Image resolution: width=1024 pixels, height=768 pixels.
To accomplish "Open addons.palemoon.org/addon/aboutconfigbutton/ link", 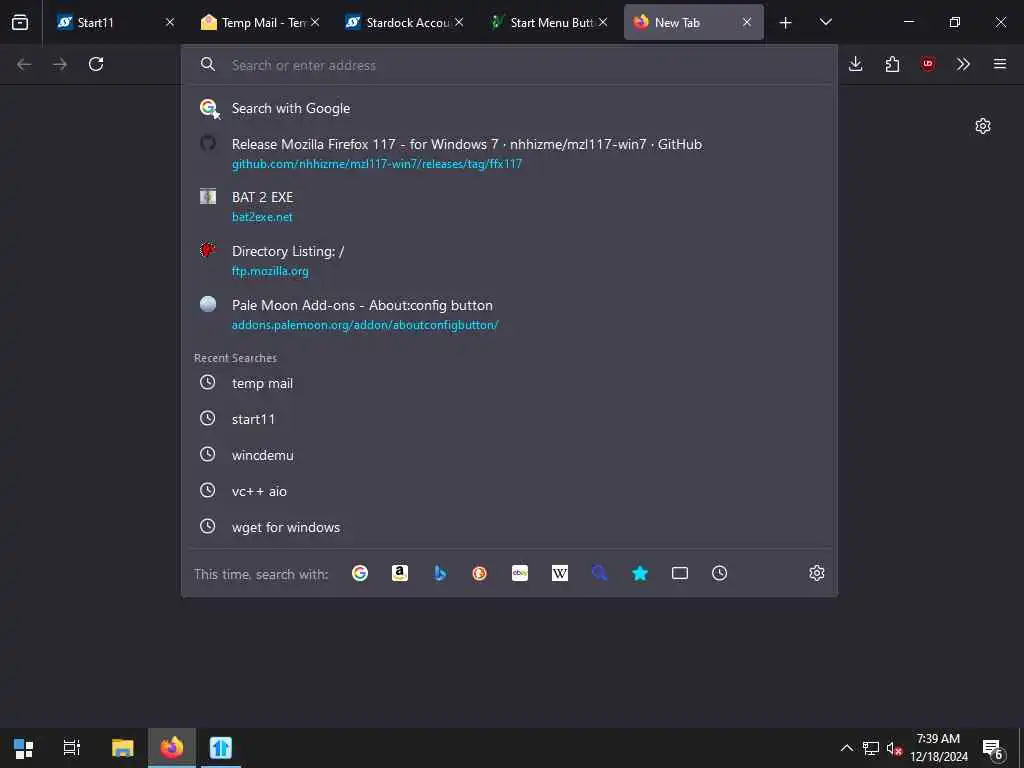I will click(x=365, y=325).
